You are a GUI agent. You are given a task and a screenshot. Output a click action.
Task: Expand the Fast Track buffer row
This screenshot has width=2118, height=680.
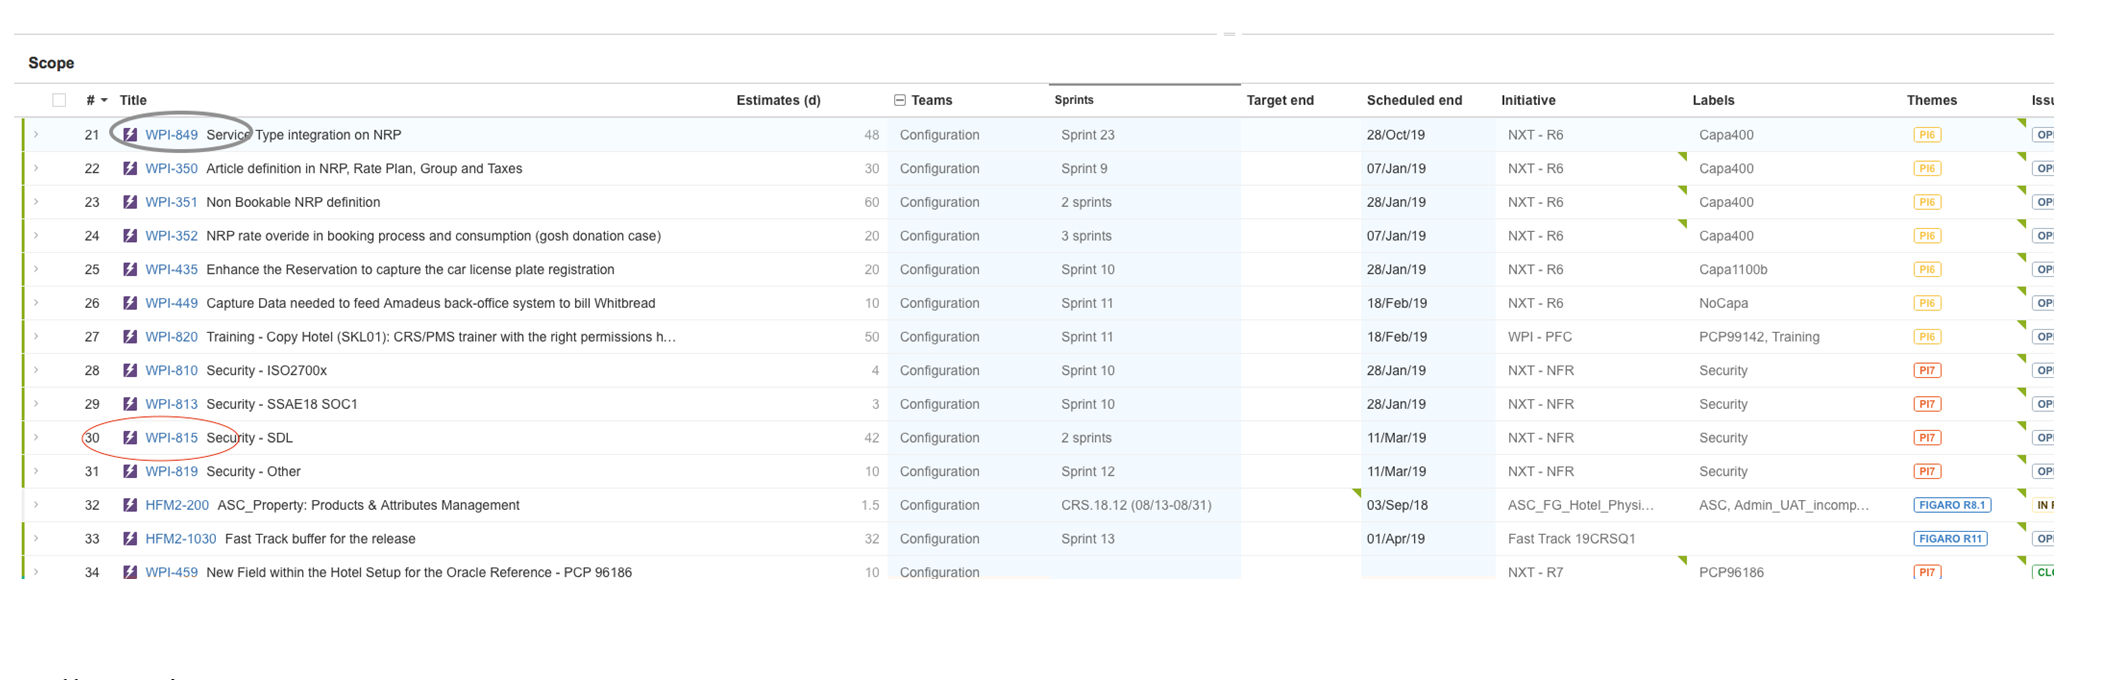36,539
